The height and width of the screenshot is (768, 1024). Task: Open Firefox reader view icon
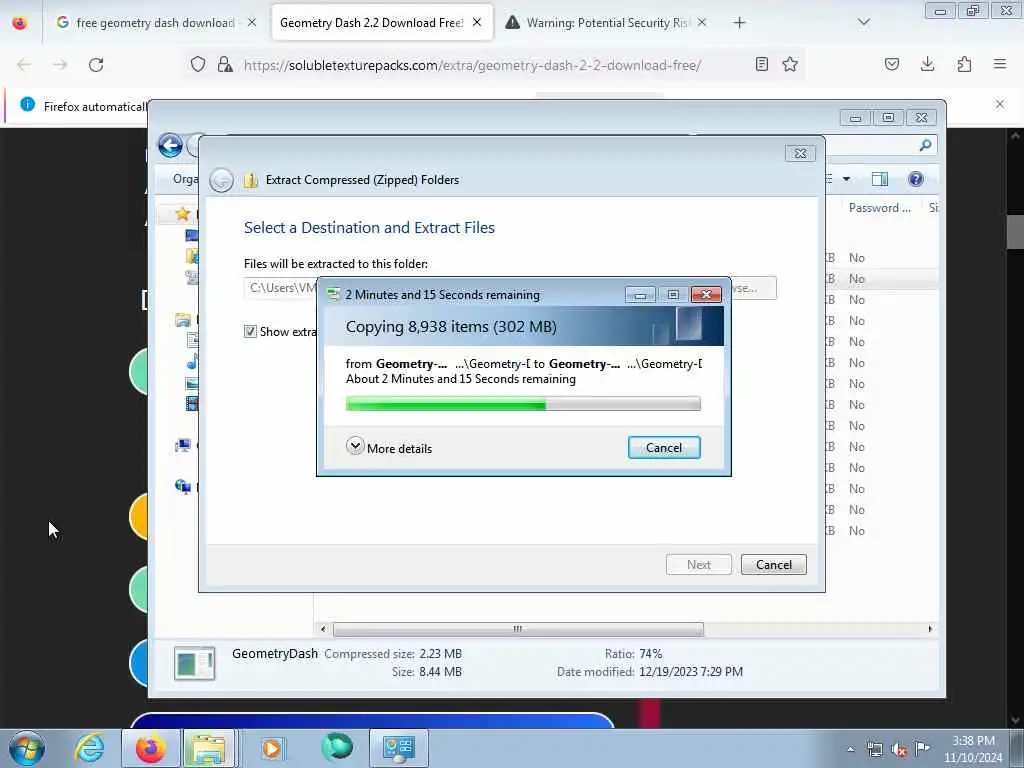(x=761, y=64)
